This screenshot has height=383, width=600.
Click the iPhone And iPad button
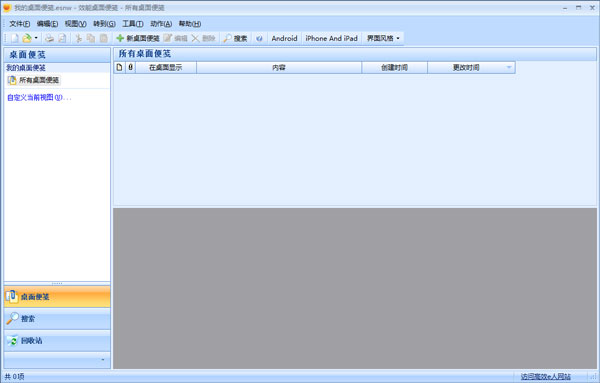331,38
